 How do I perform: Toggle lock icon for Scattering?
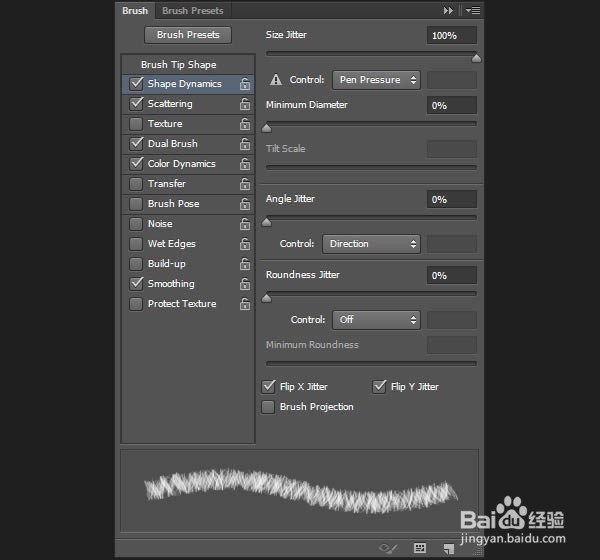(245, 104)
